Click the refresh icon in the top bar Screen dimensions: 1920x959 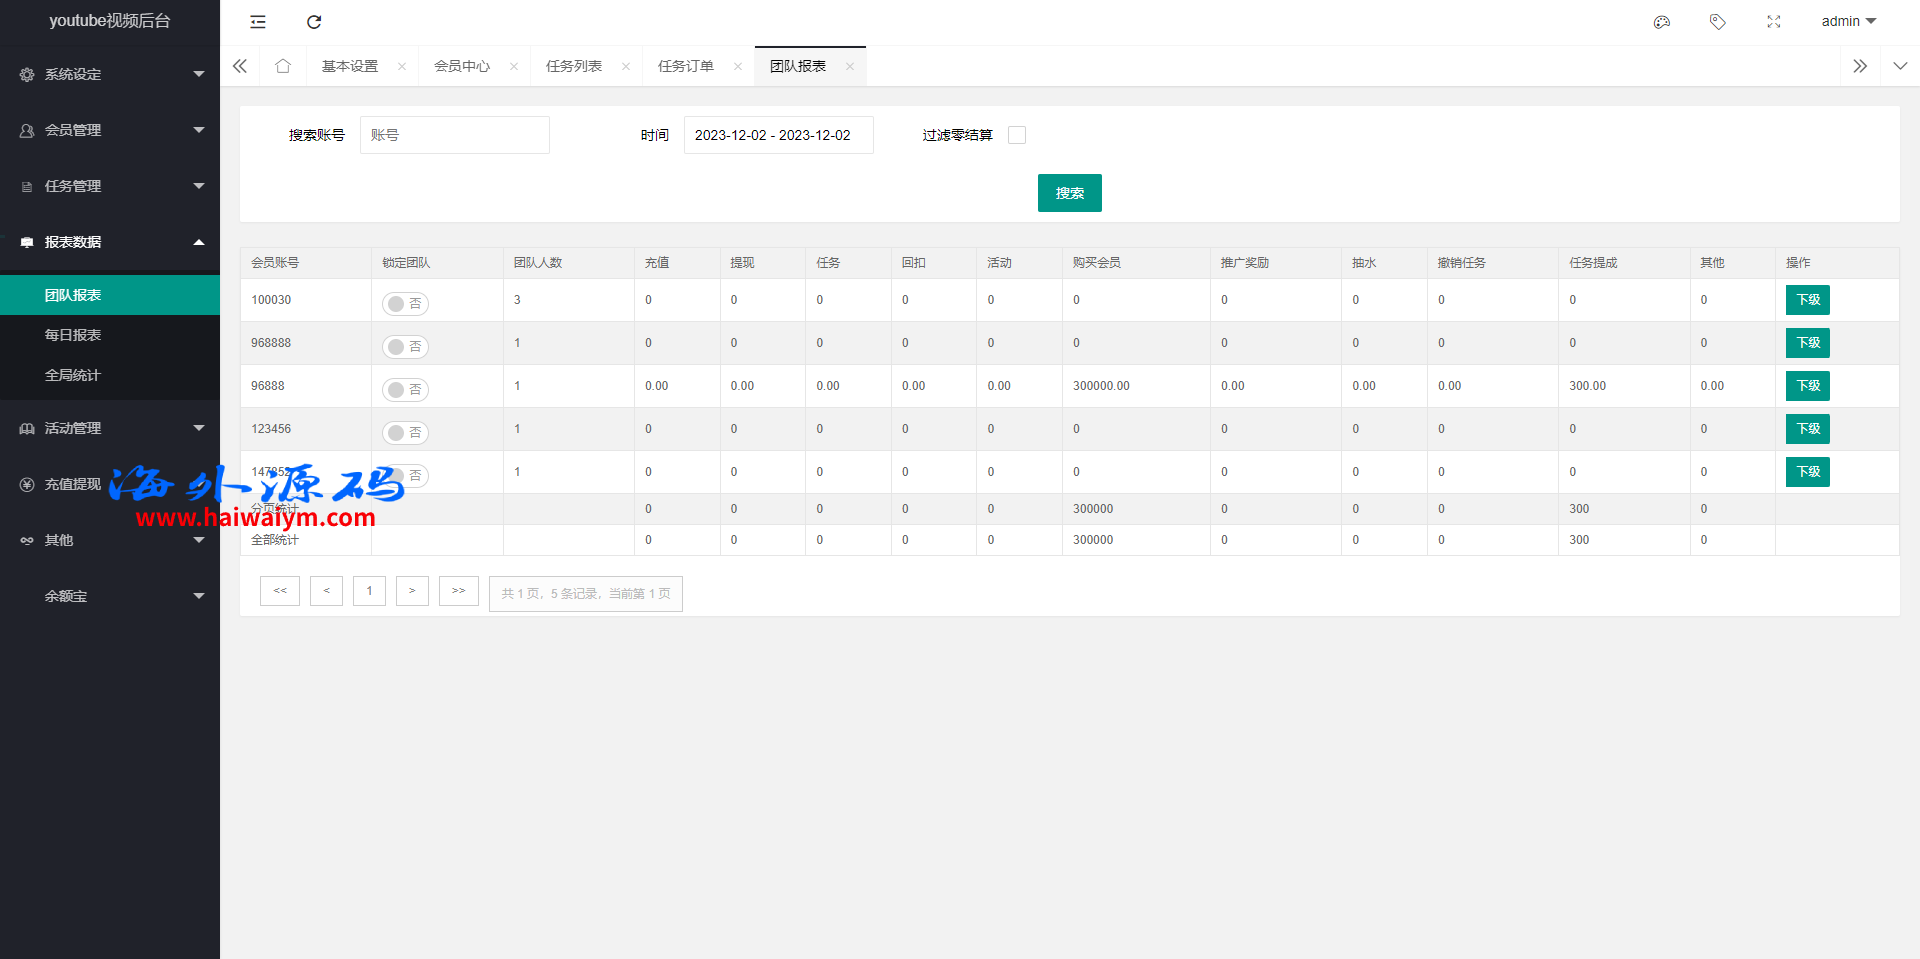[x=314, y=22]
